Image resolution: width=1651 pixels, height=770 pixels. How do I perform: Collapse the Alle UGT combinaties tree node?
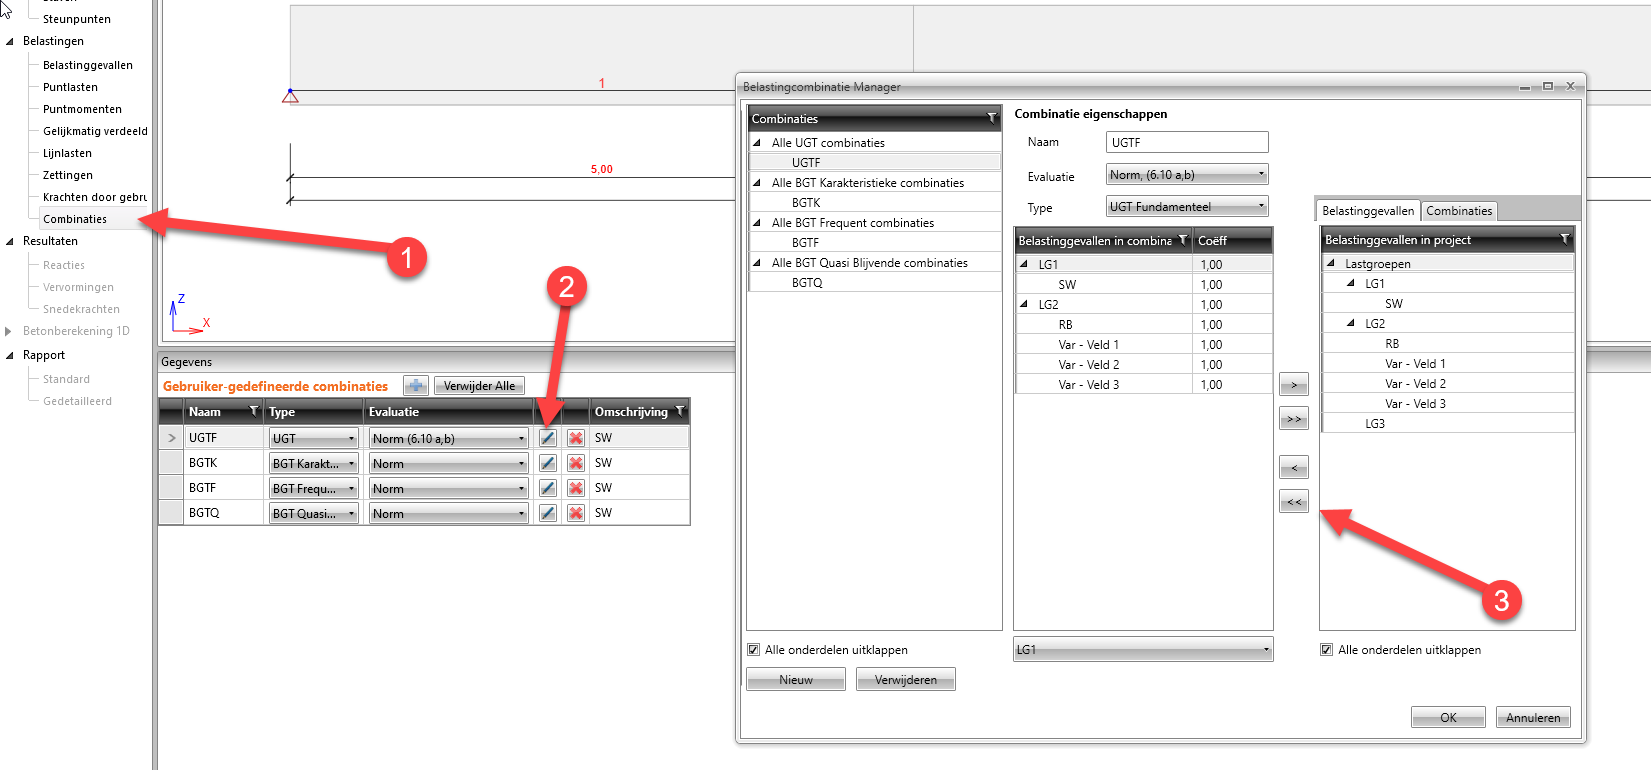[757, 143]
